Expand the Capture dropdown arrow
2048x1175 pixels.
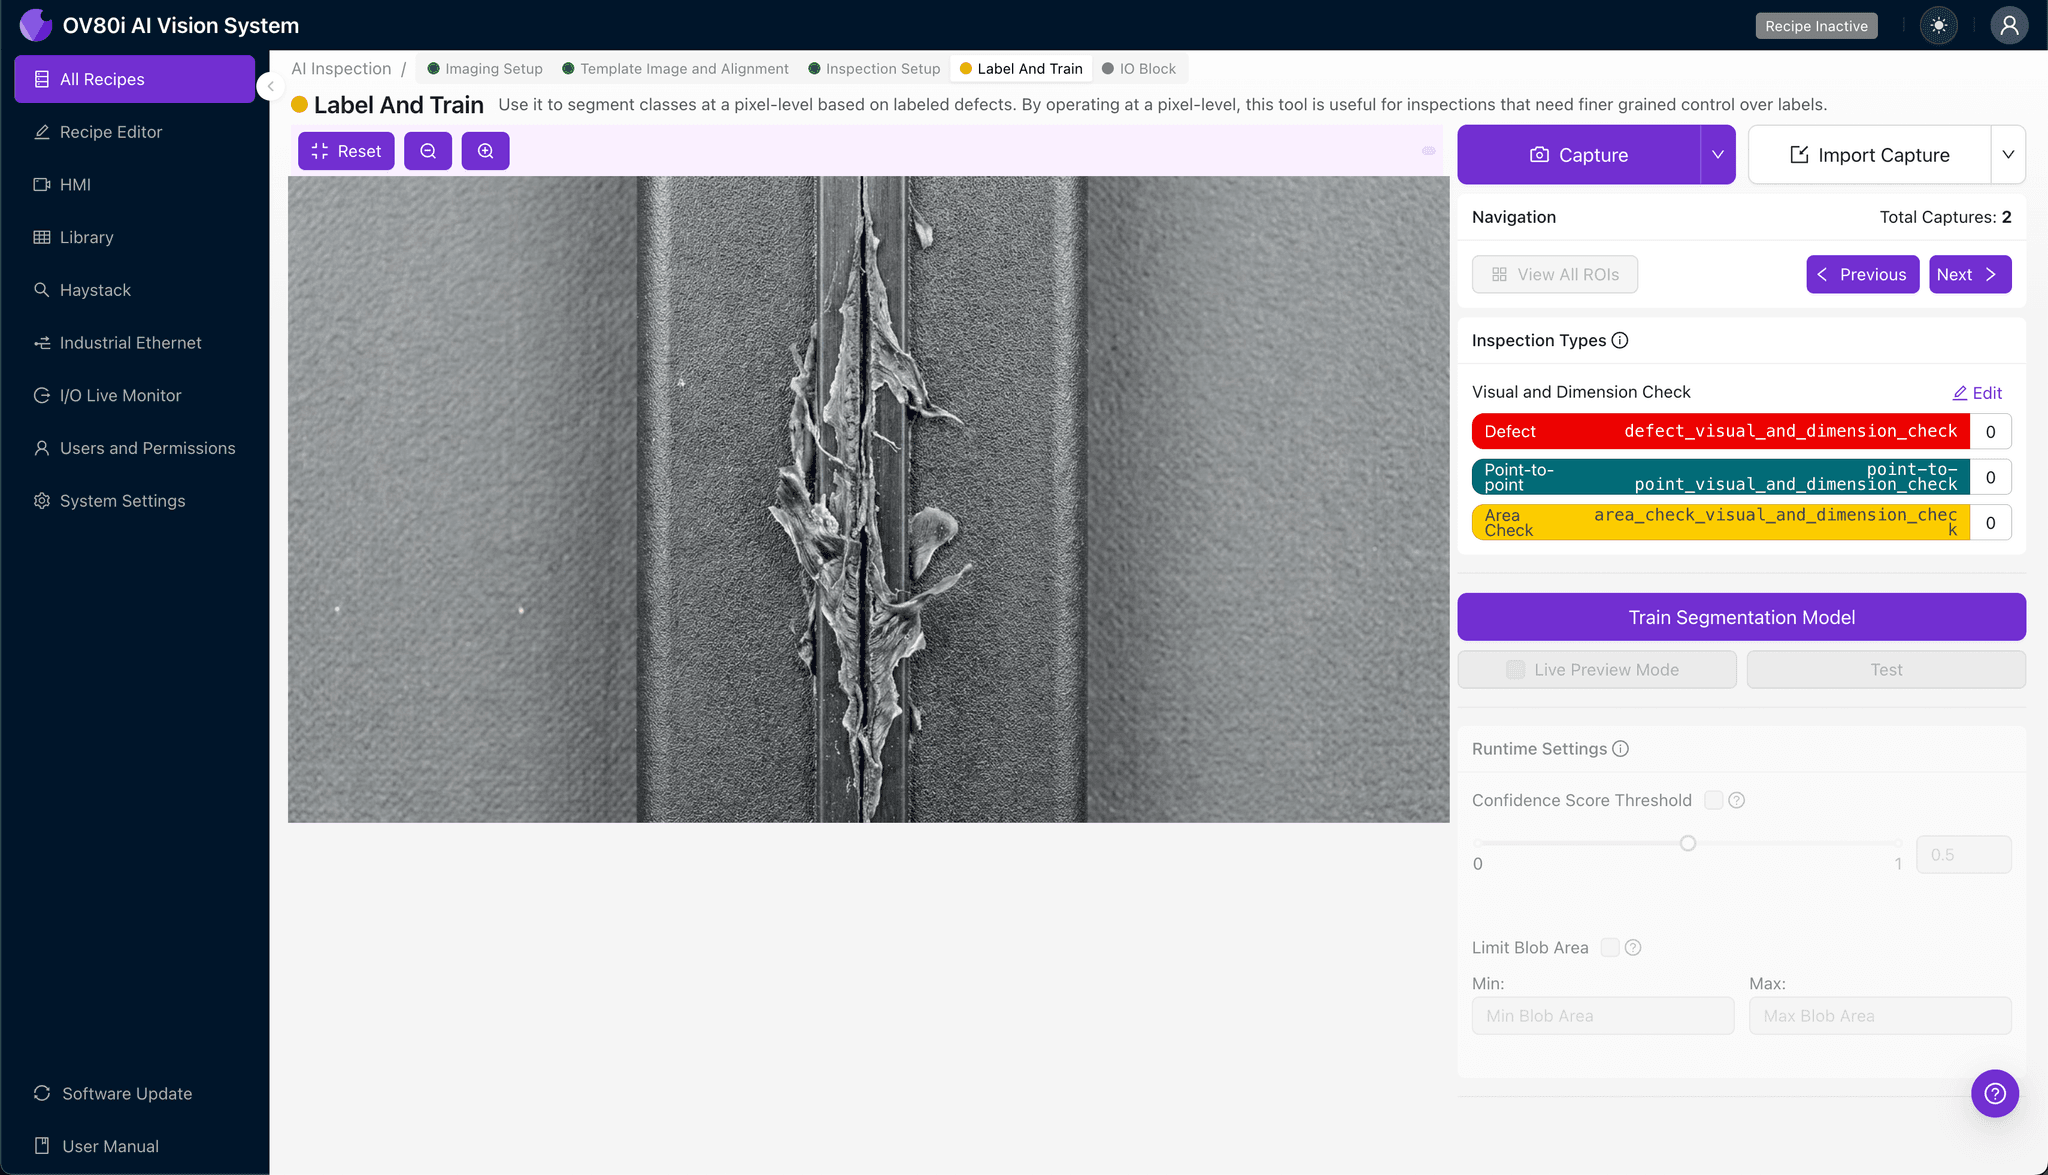point(1718,155)
